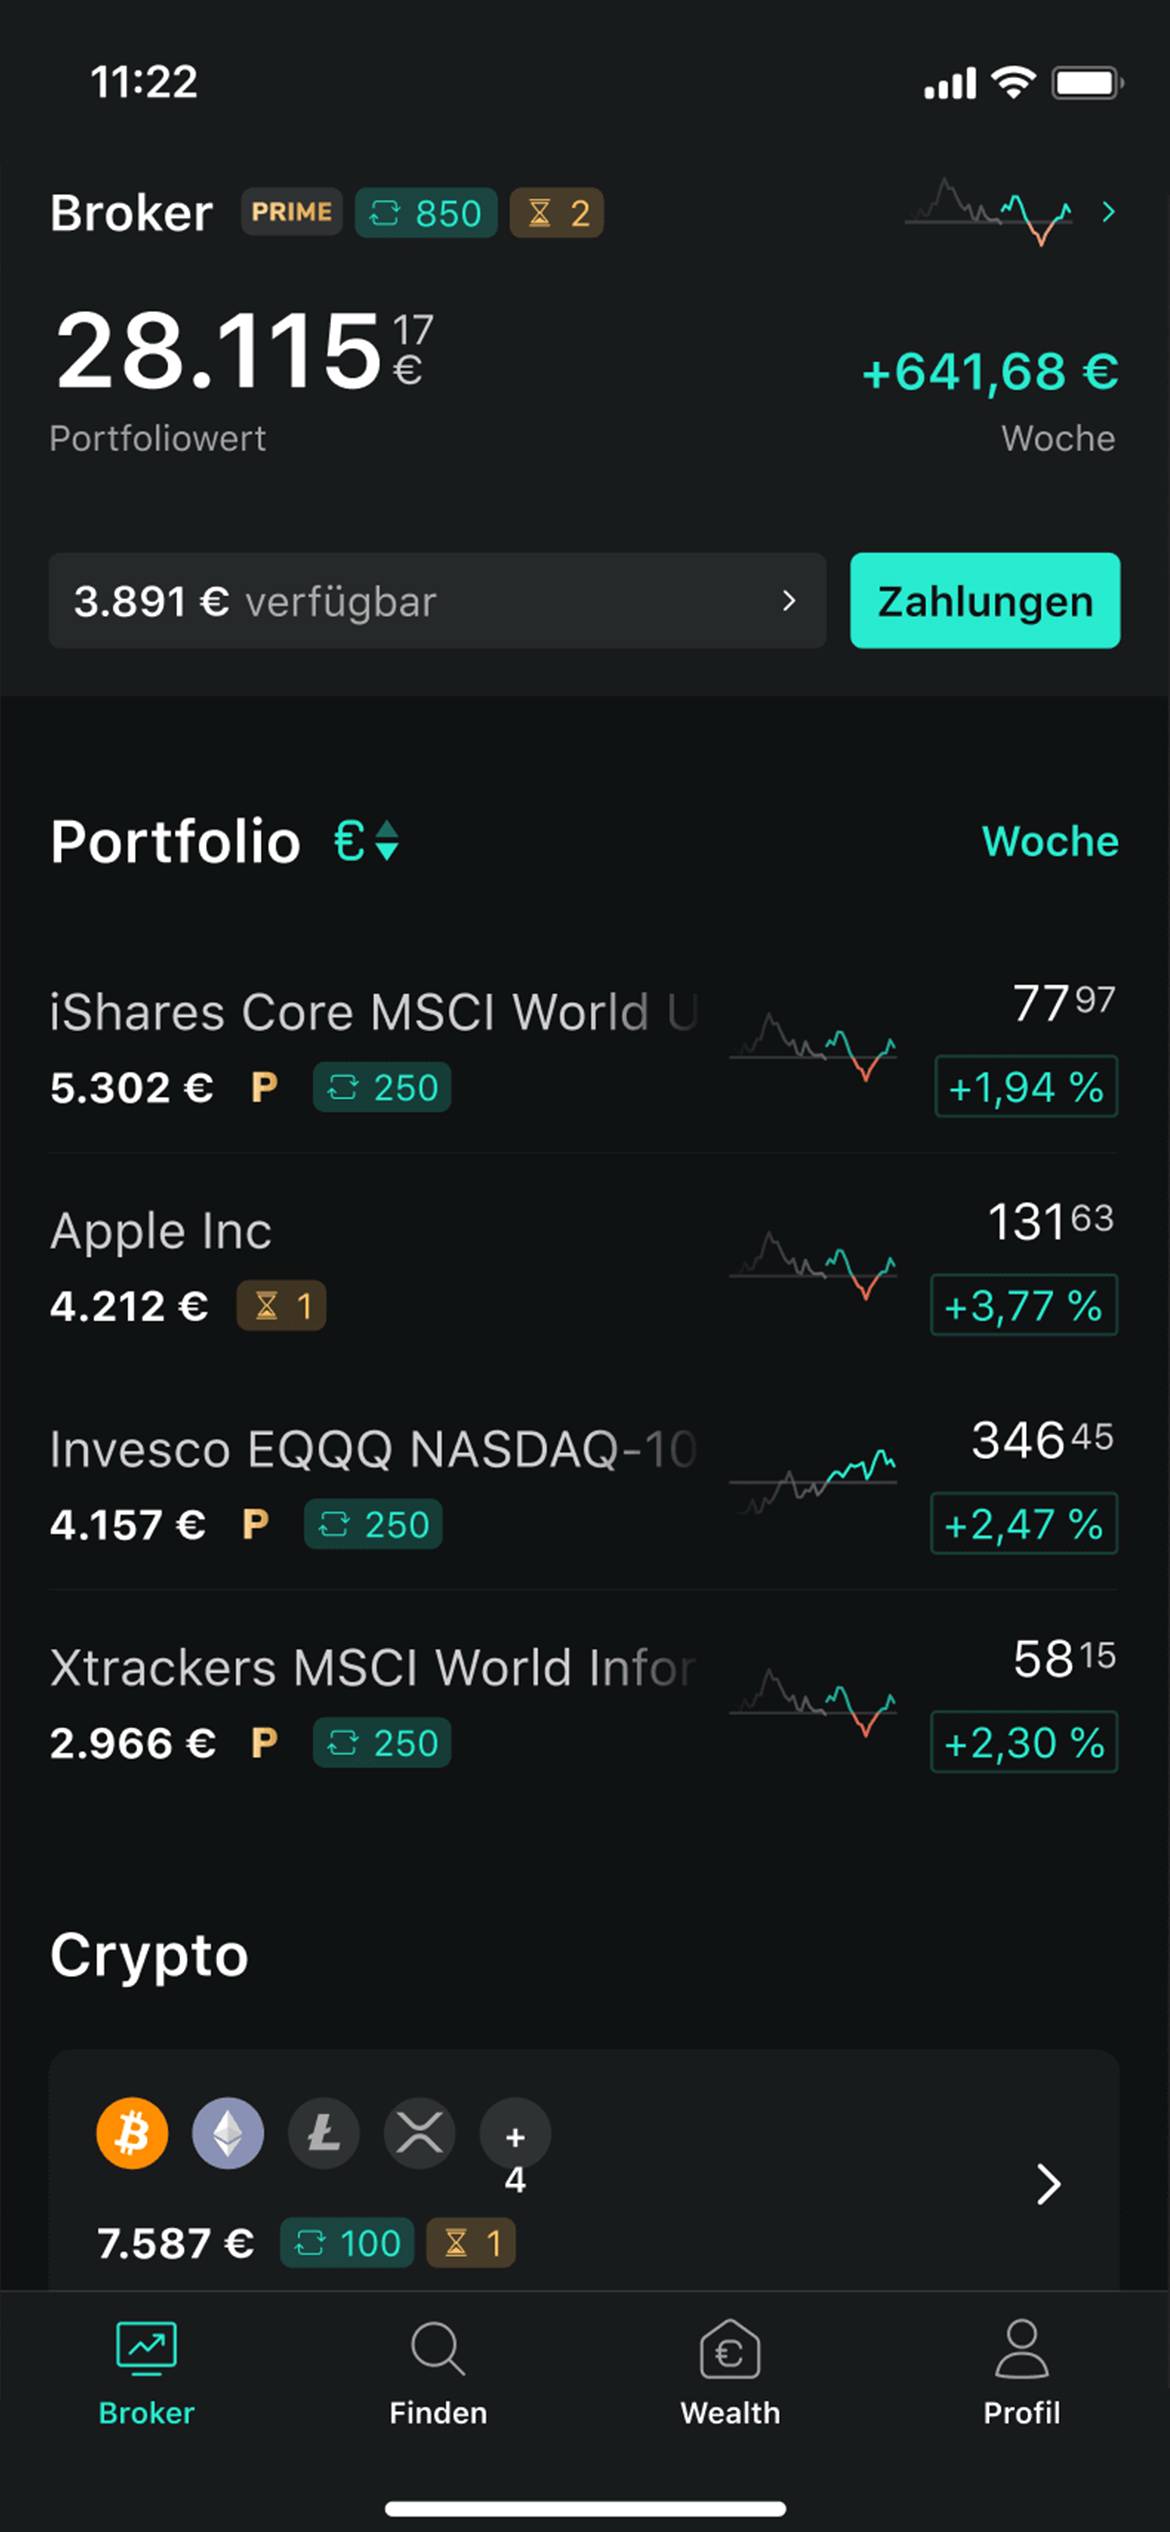Toggle portfolio euro/percent sorting selector

pos(367,841)
